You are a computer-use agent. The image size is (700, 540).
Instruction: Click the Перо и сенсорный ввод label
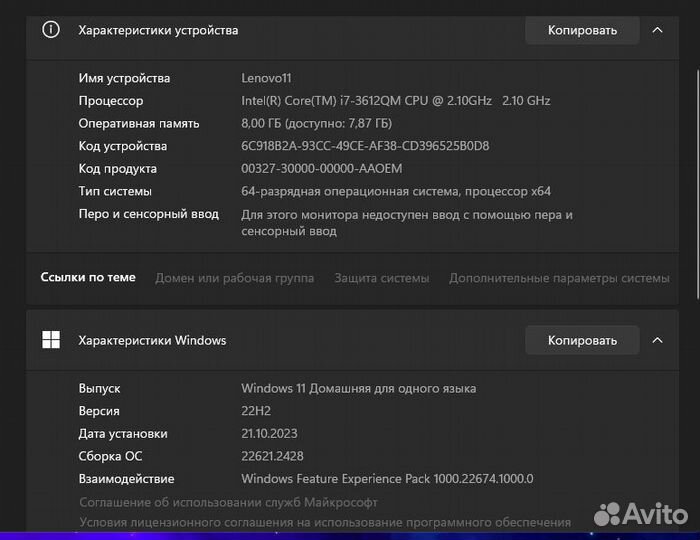pos(149,214)
